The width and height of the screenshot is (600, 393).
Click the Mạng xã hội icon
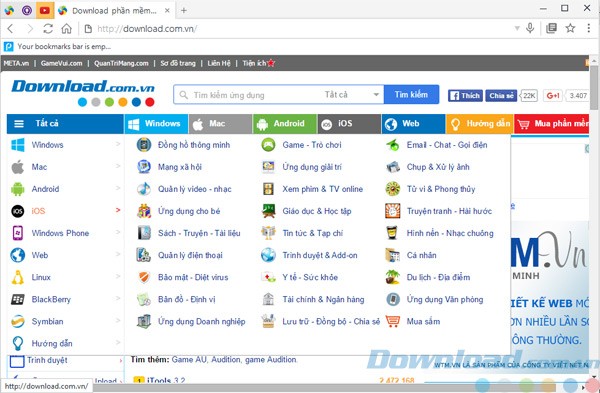tap(144, 167)
